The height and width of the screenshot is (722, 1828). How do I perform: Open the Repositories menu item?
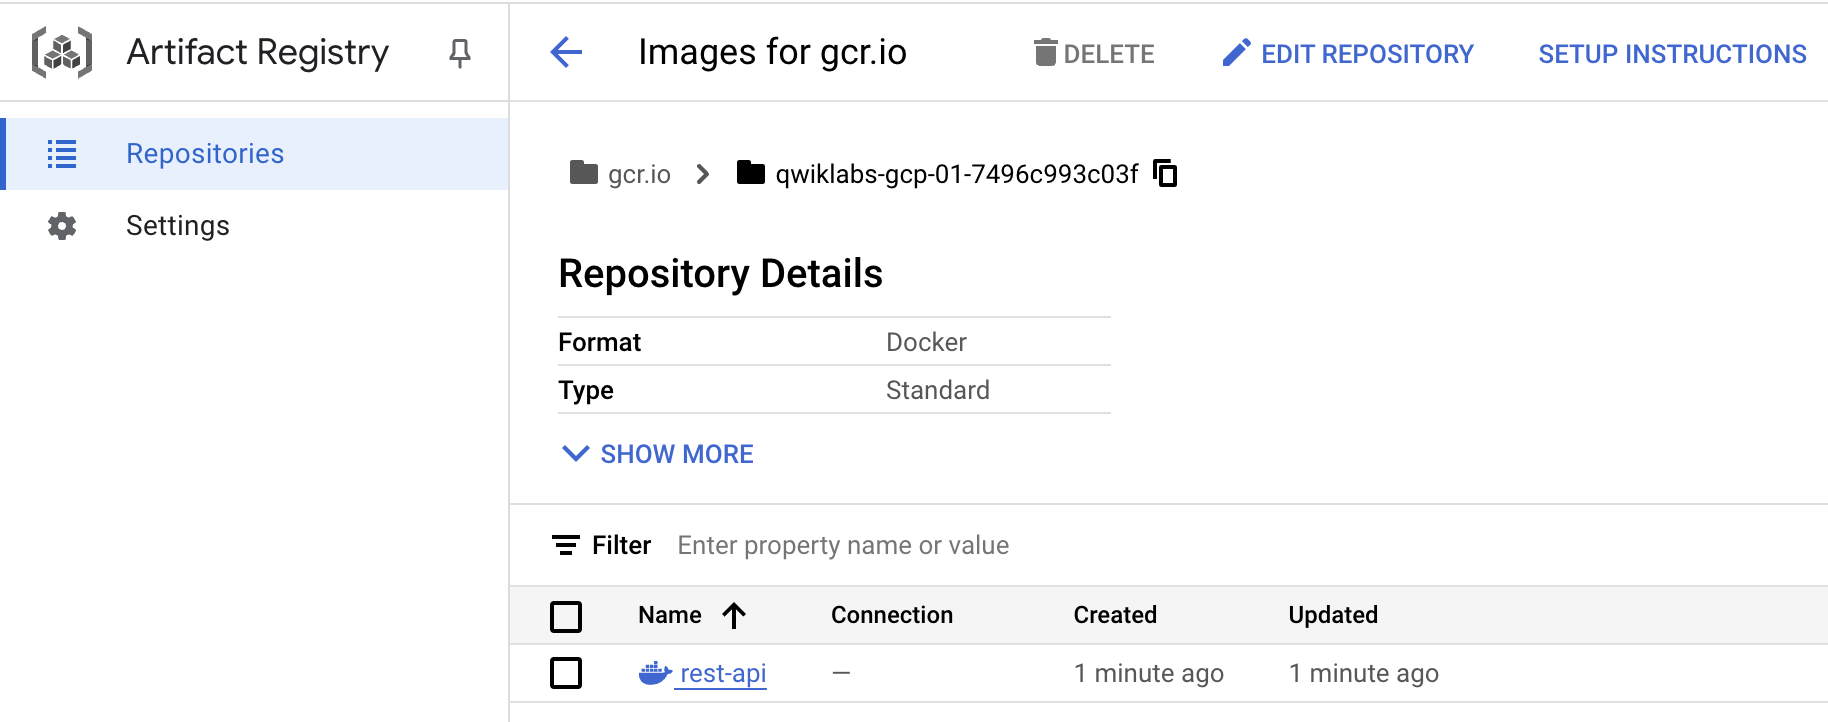point(254,154)
